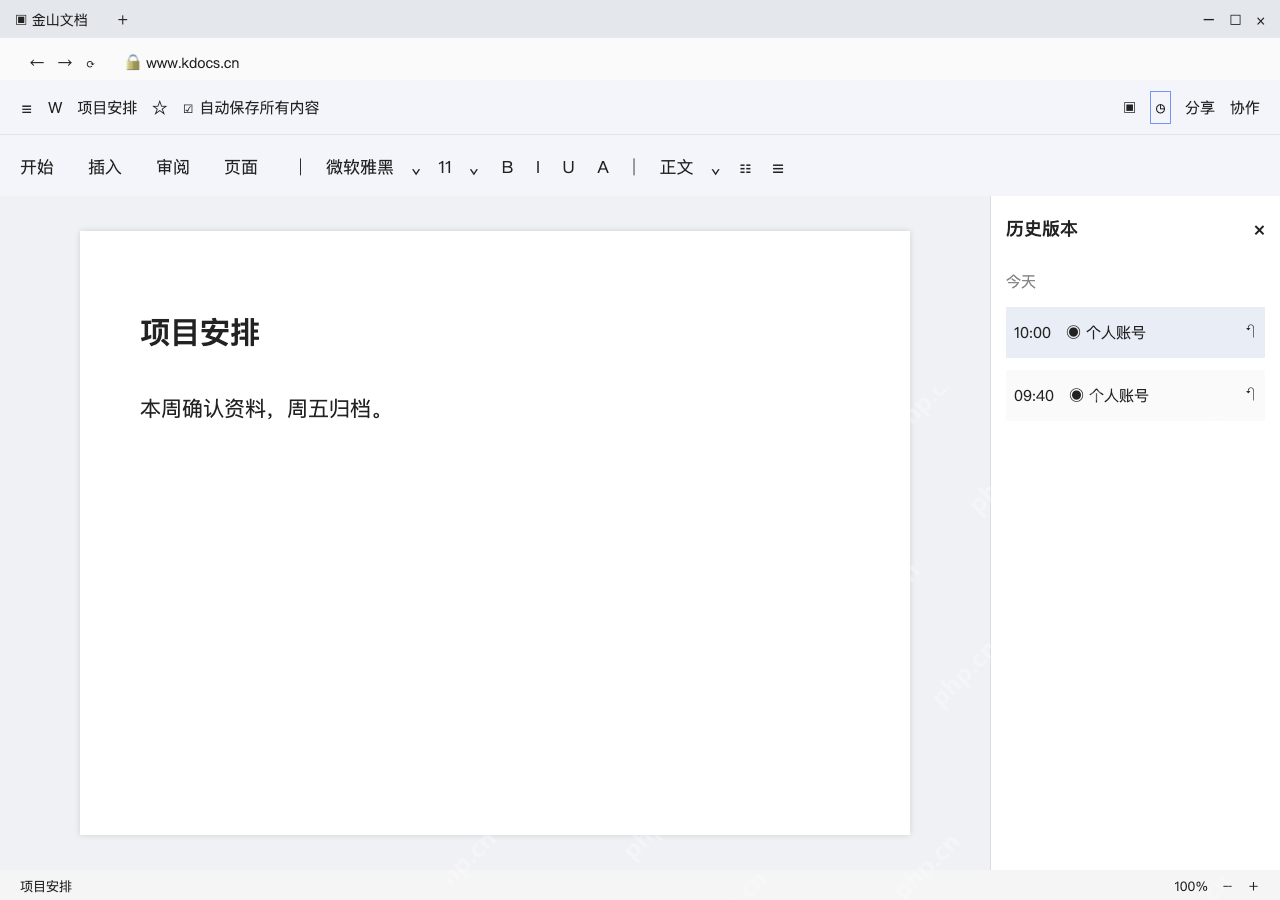Select the 10:00 history version entry
Image resolution: width=1280 pixels, height=900 pixels.
pyautogui.click(x=1135, y=332)
